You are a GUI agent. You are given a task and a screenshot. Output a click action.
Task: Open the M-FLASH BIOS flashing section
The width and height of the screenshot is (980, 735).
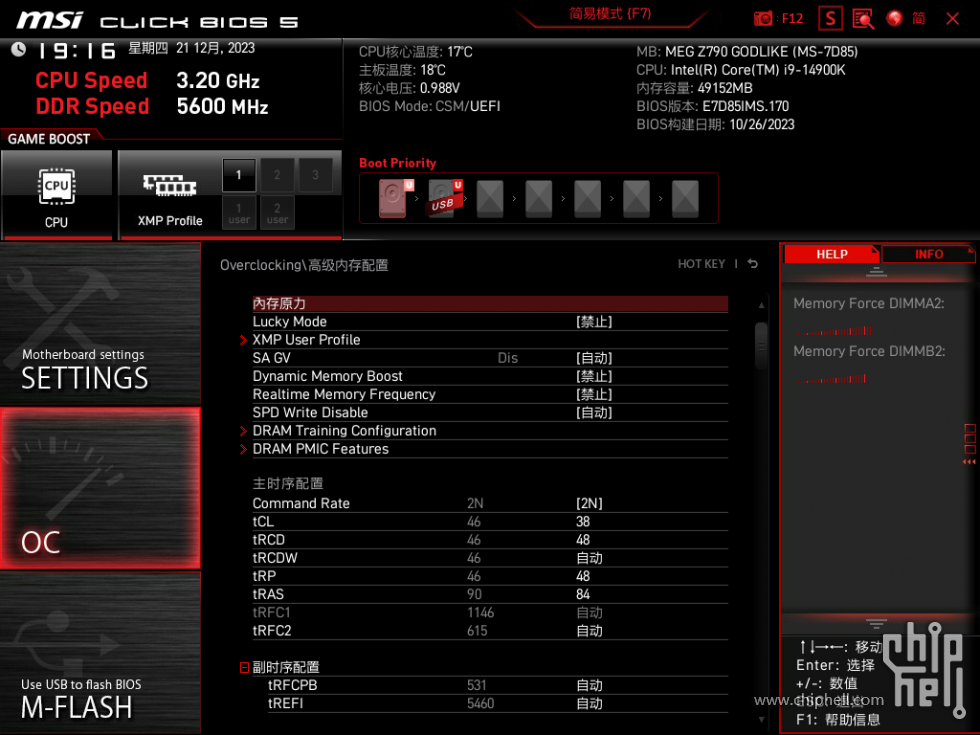click(100, 652)
